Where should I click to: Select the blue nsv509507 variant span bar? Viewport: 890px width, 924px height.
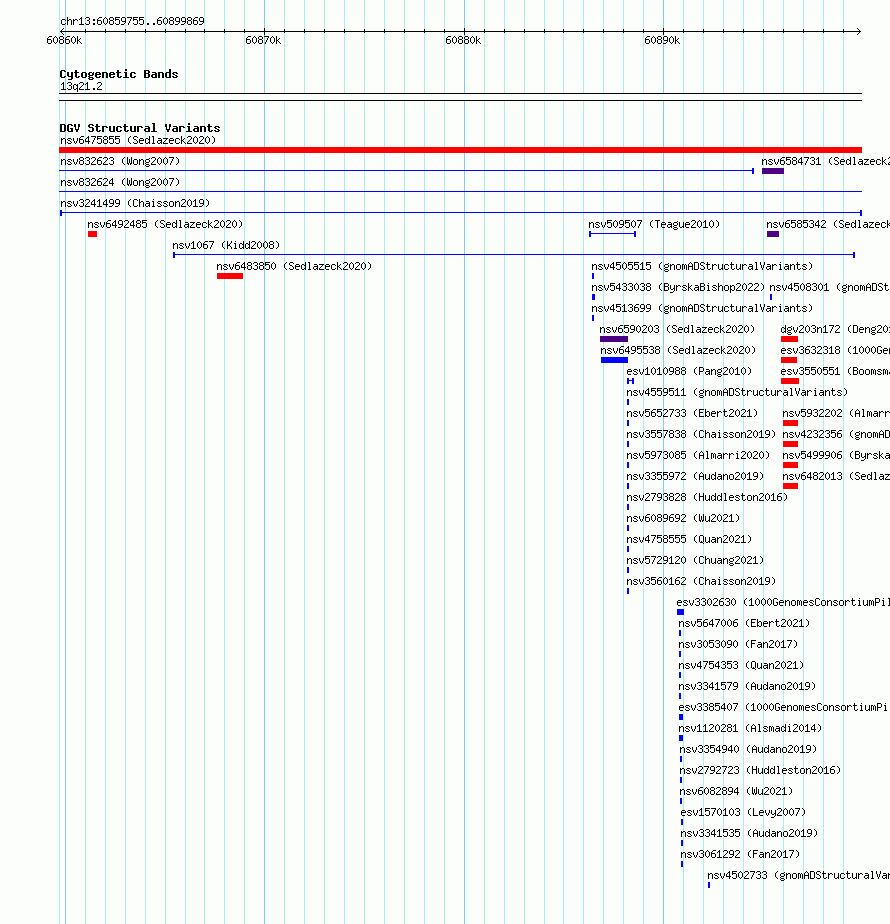(612, 234)
